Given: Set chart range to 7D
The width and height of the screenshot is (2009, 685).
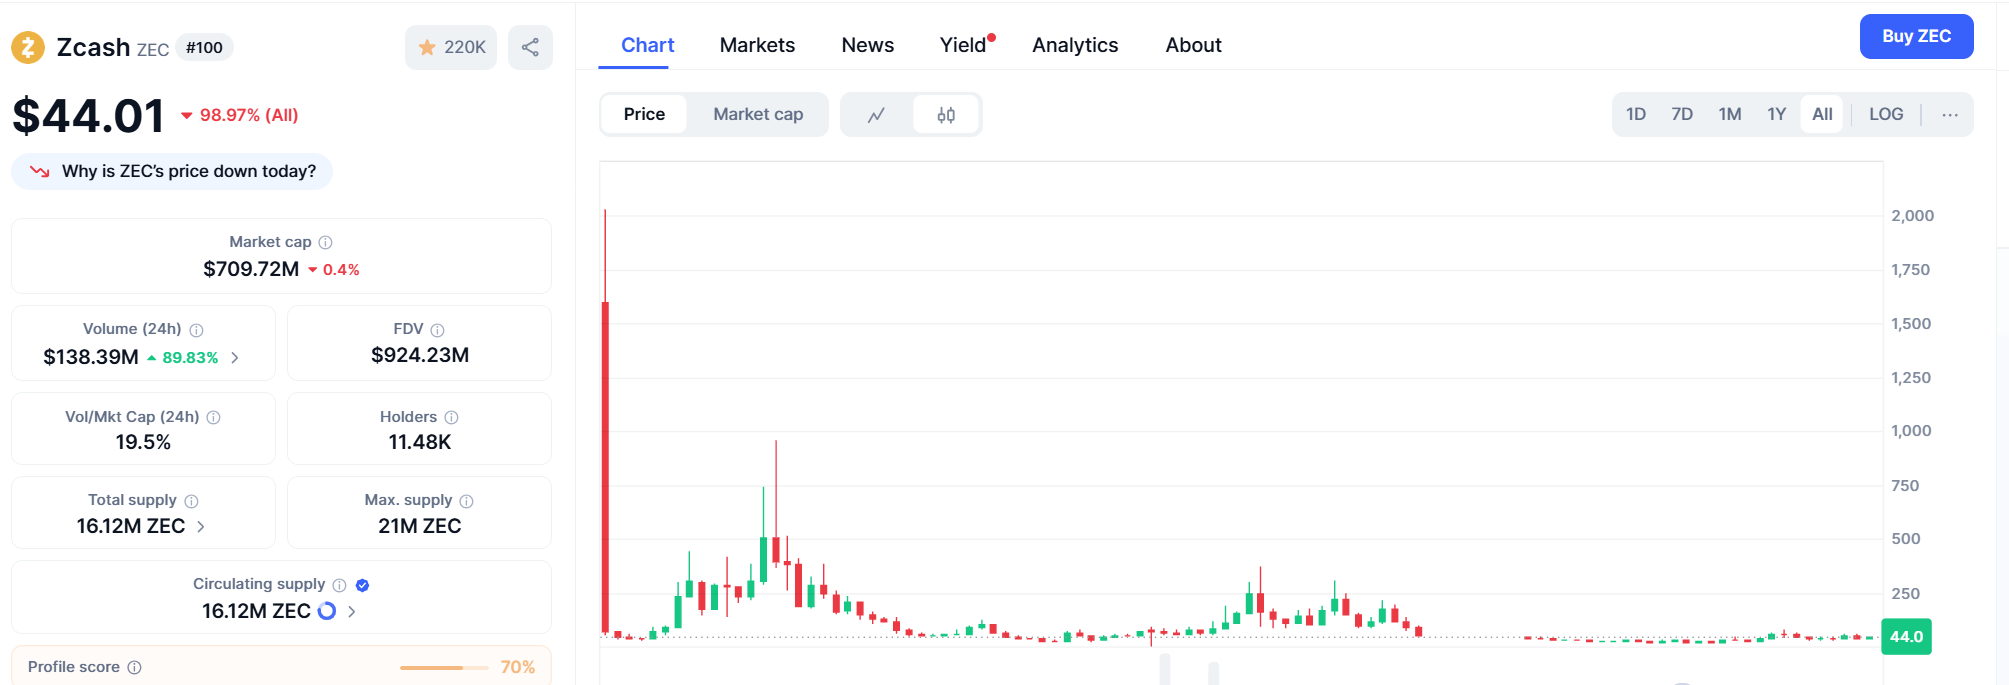Looking at the screenshot, I should (x=1682, y=114).
